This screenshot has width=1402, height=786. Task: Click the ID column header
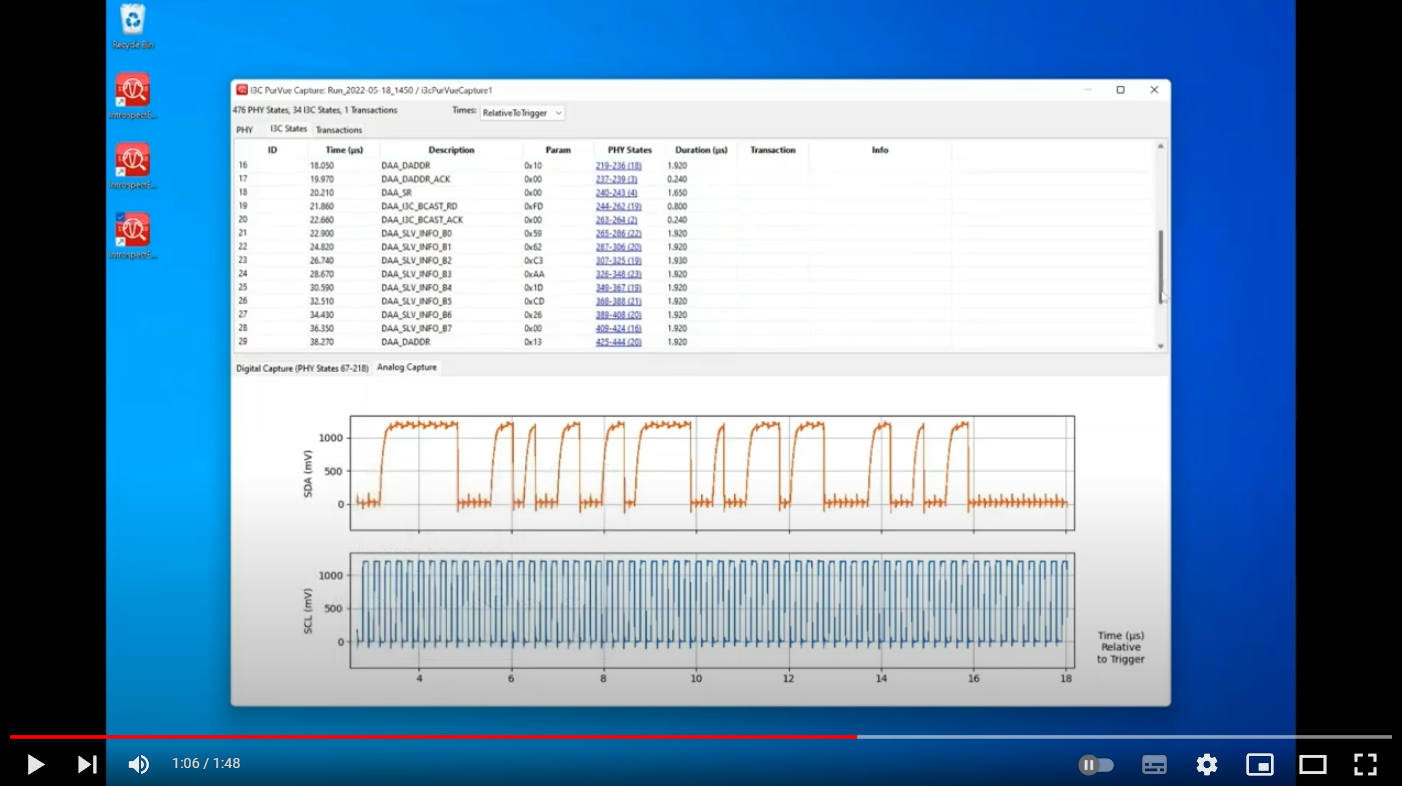click(x=272, y=150)
